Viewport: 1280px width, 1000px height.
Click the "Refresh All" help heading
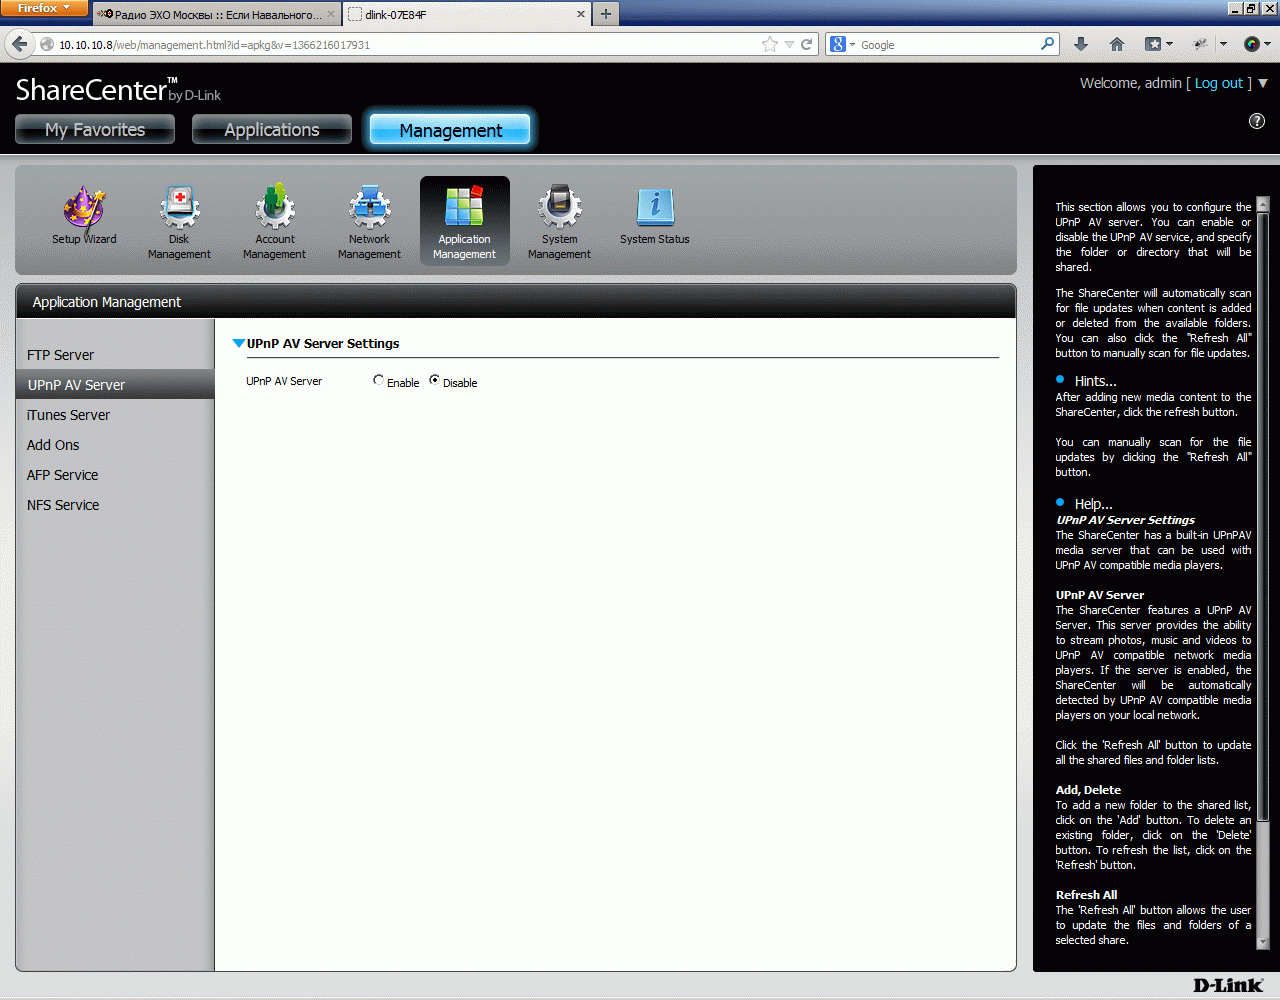(1086, 895)
